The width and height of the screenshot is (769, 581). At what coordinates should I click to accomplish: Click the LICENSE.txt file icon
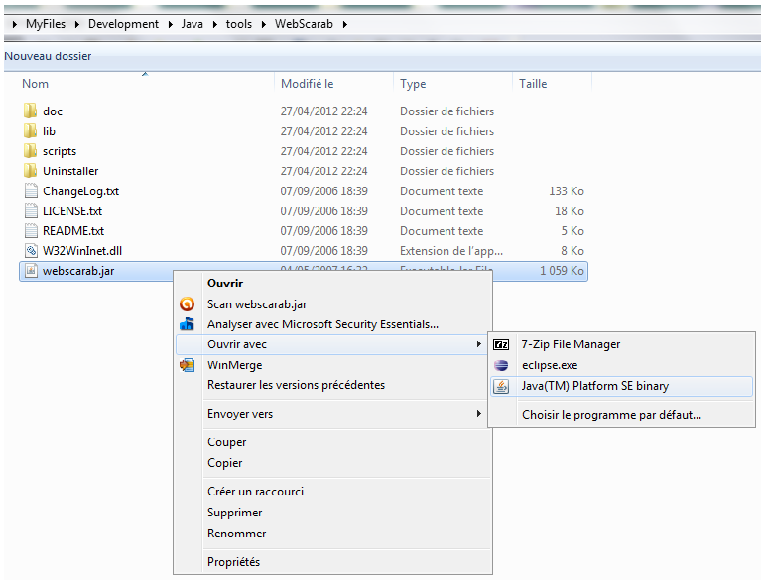(31, 211)
